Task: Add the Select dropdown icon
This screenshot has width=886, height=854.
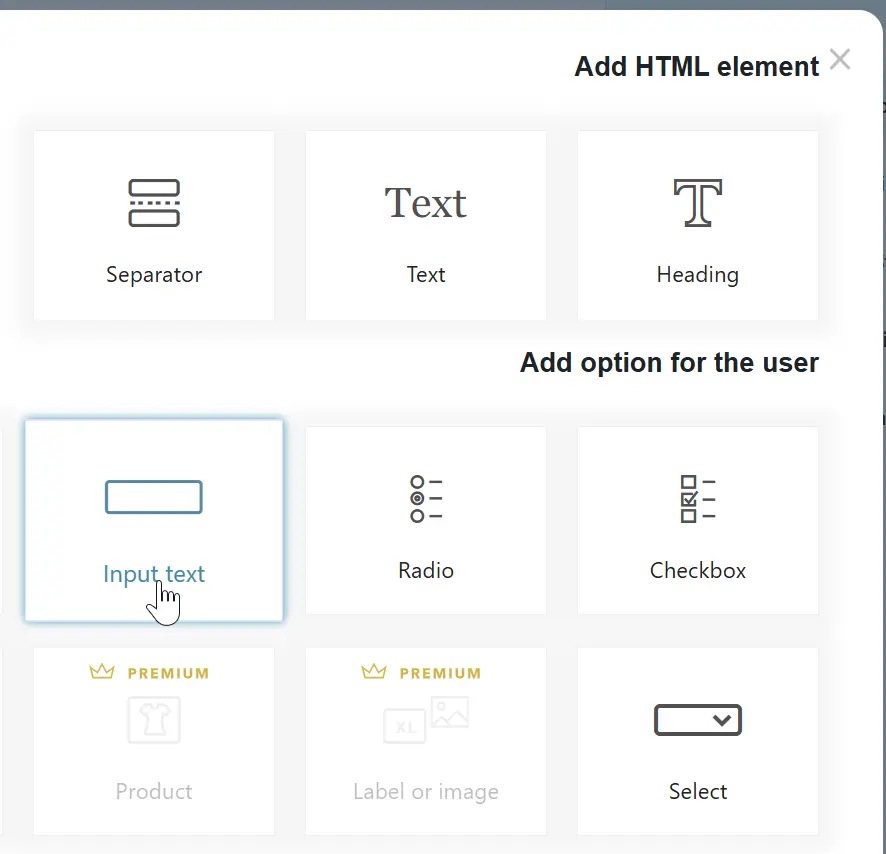Action: click(x=698, y=719)
